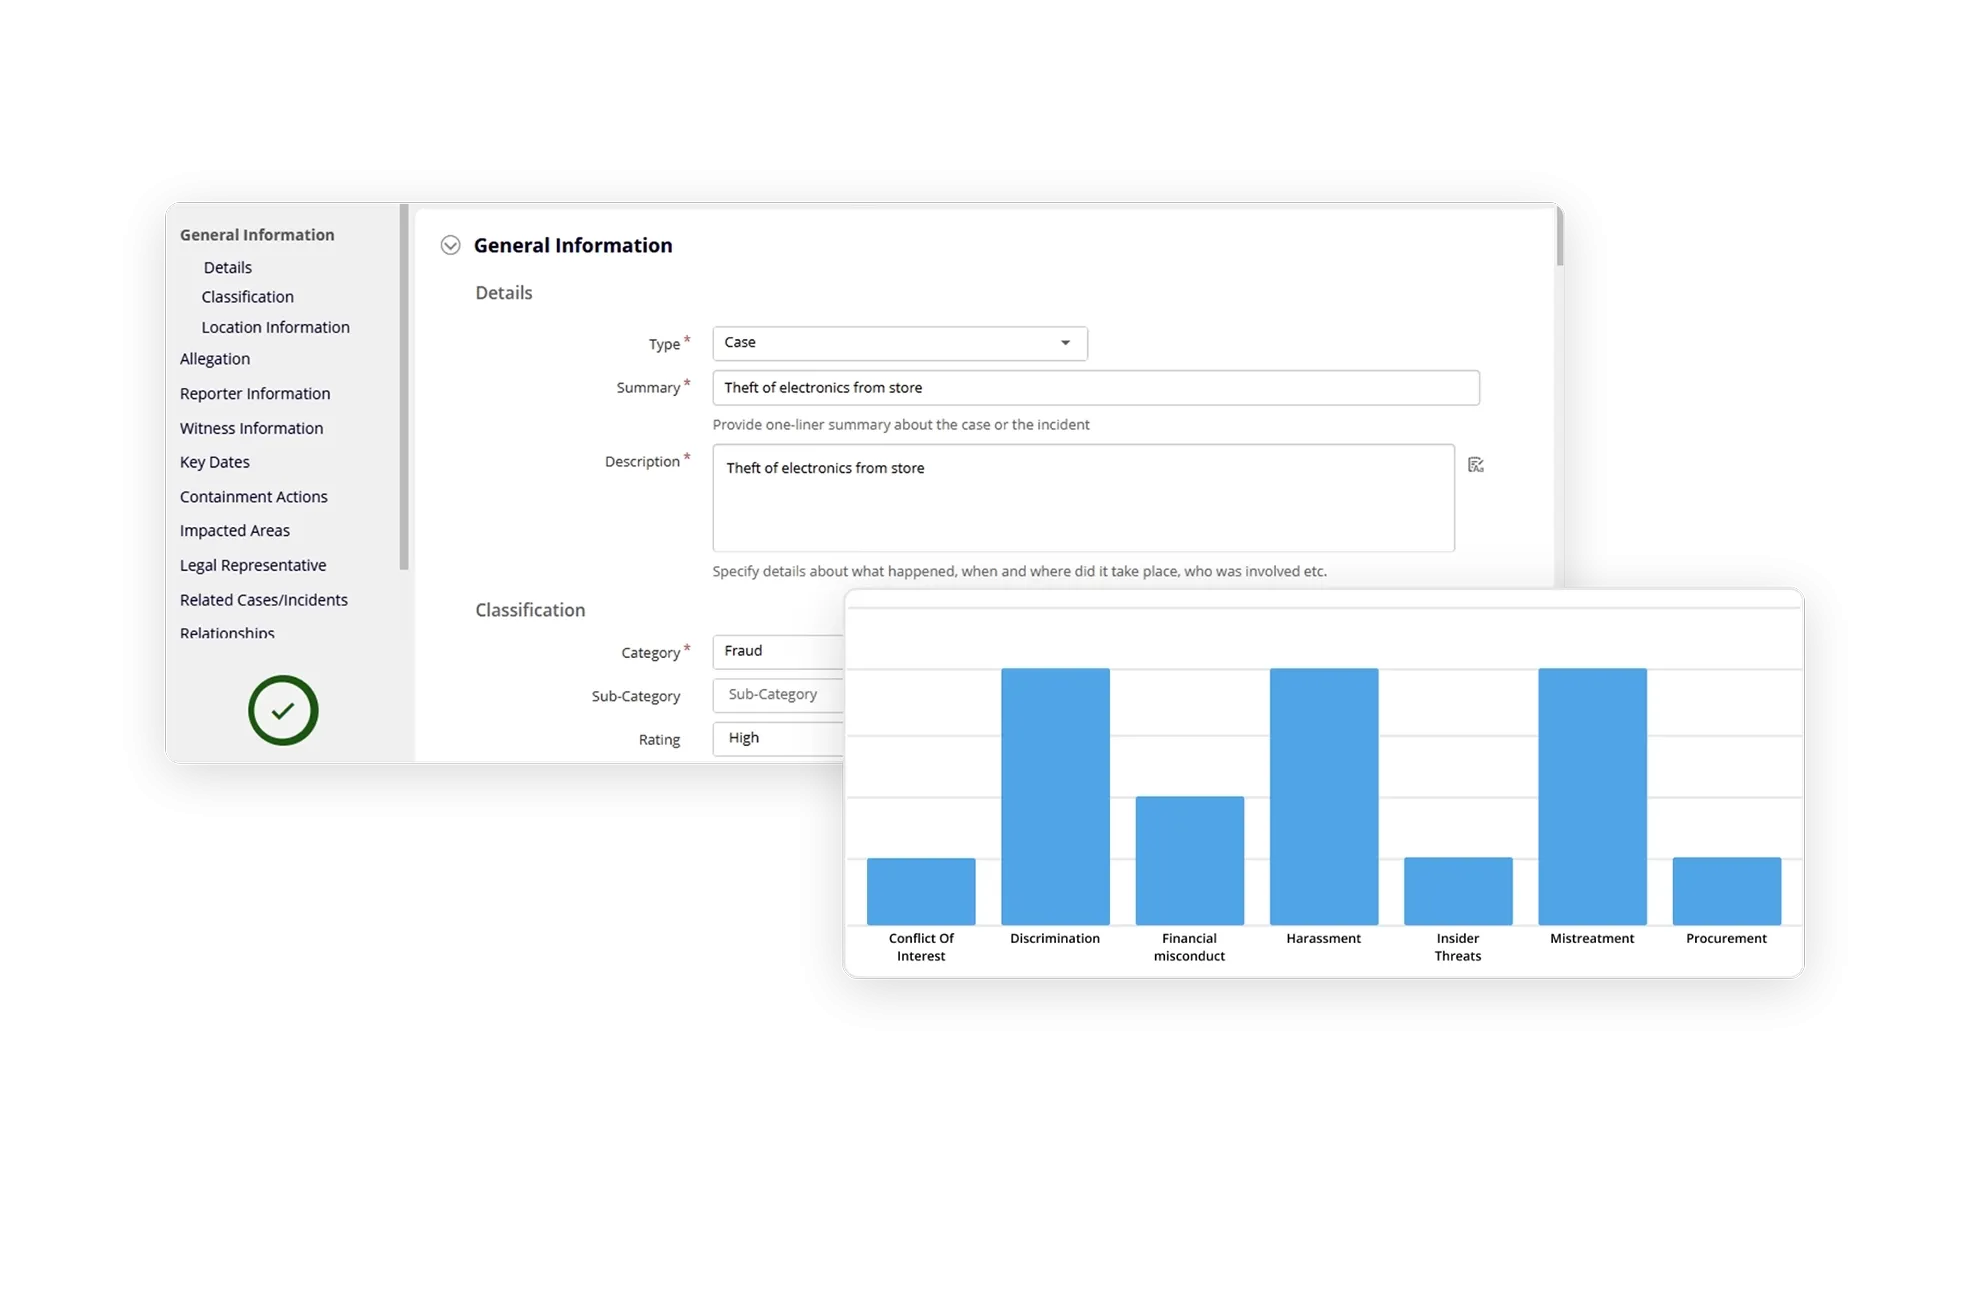This screenshot has width=1975, height=1313.
Task: Click the Financial misconduct chart bar
Action: click(x=1189, y=860)
